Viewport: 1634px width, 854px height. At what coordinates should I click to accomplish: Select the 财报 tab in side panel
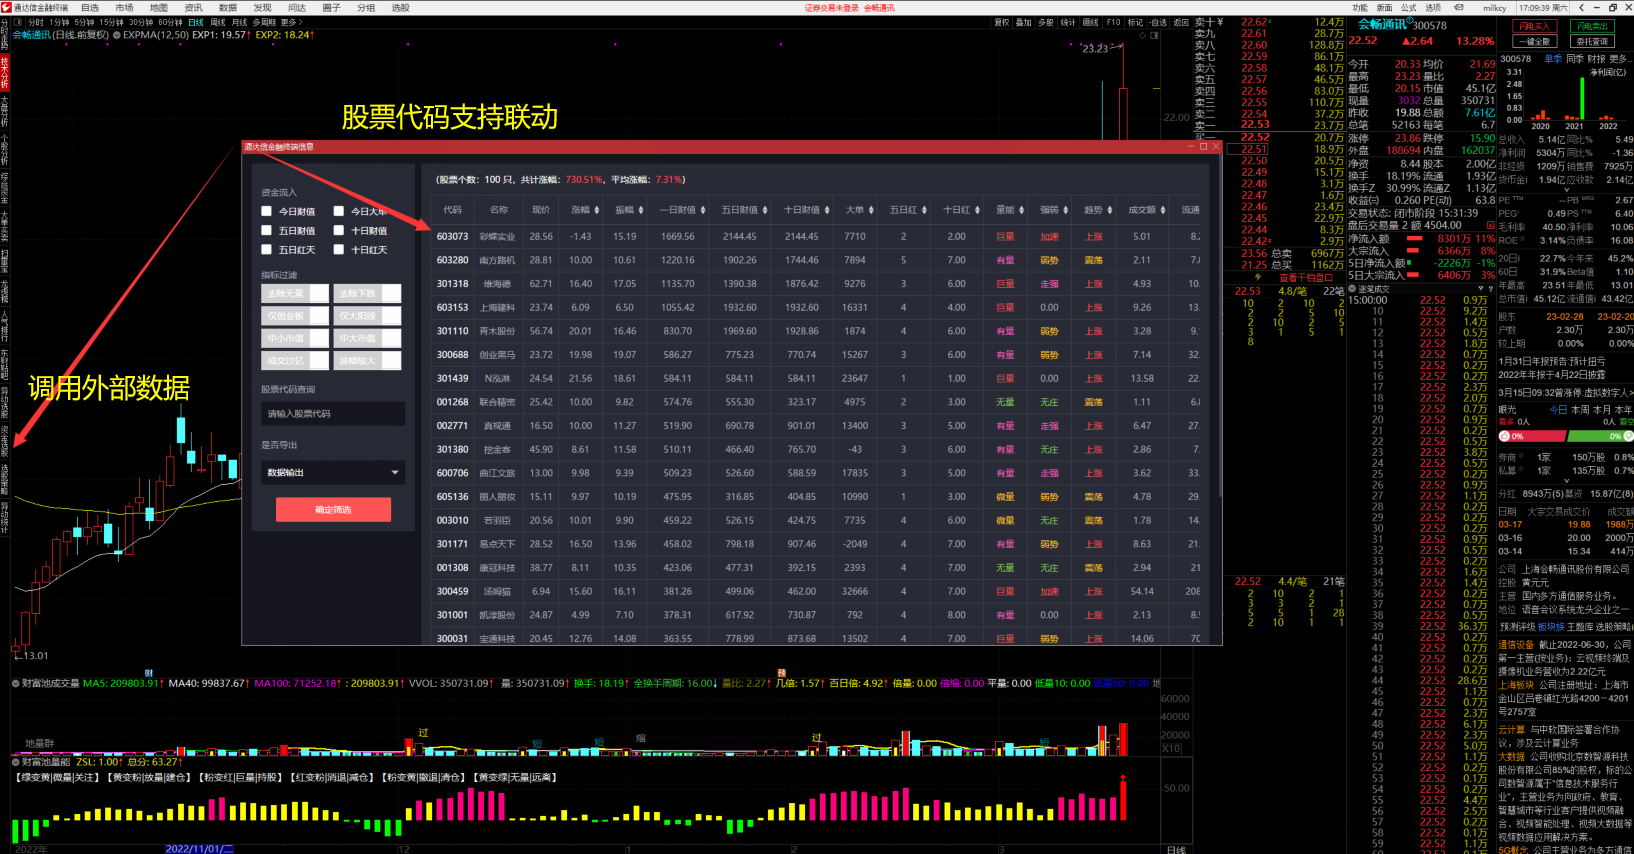click(1596, 59)
